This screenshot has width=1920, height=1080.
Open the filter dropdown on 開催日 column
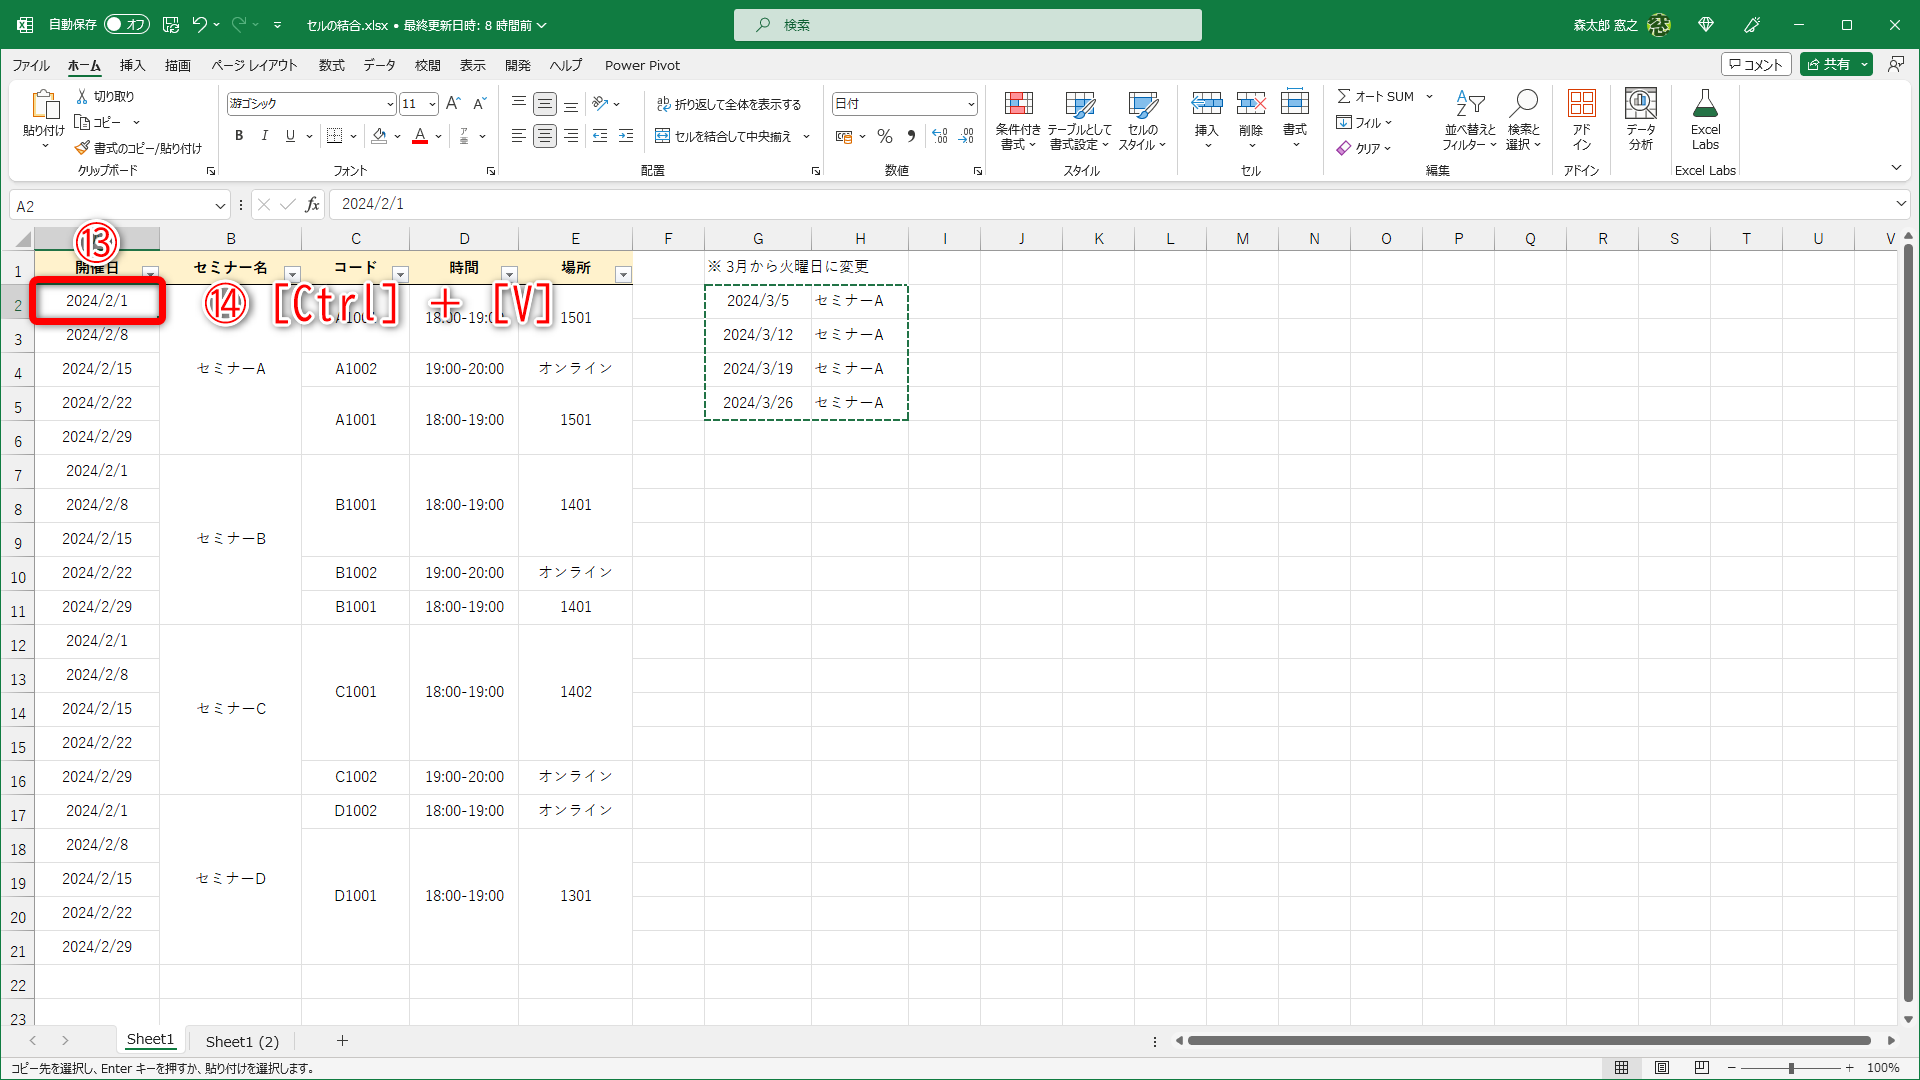coord(151,272)
